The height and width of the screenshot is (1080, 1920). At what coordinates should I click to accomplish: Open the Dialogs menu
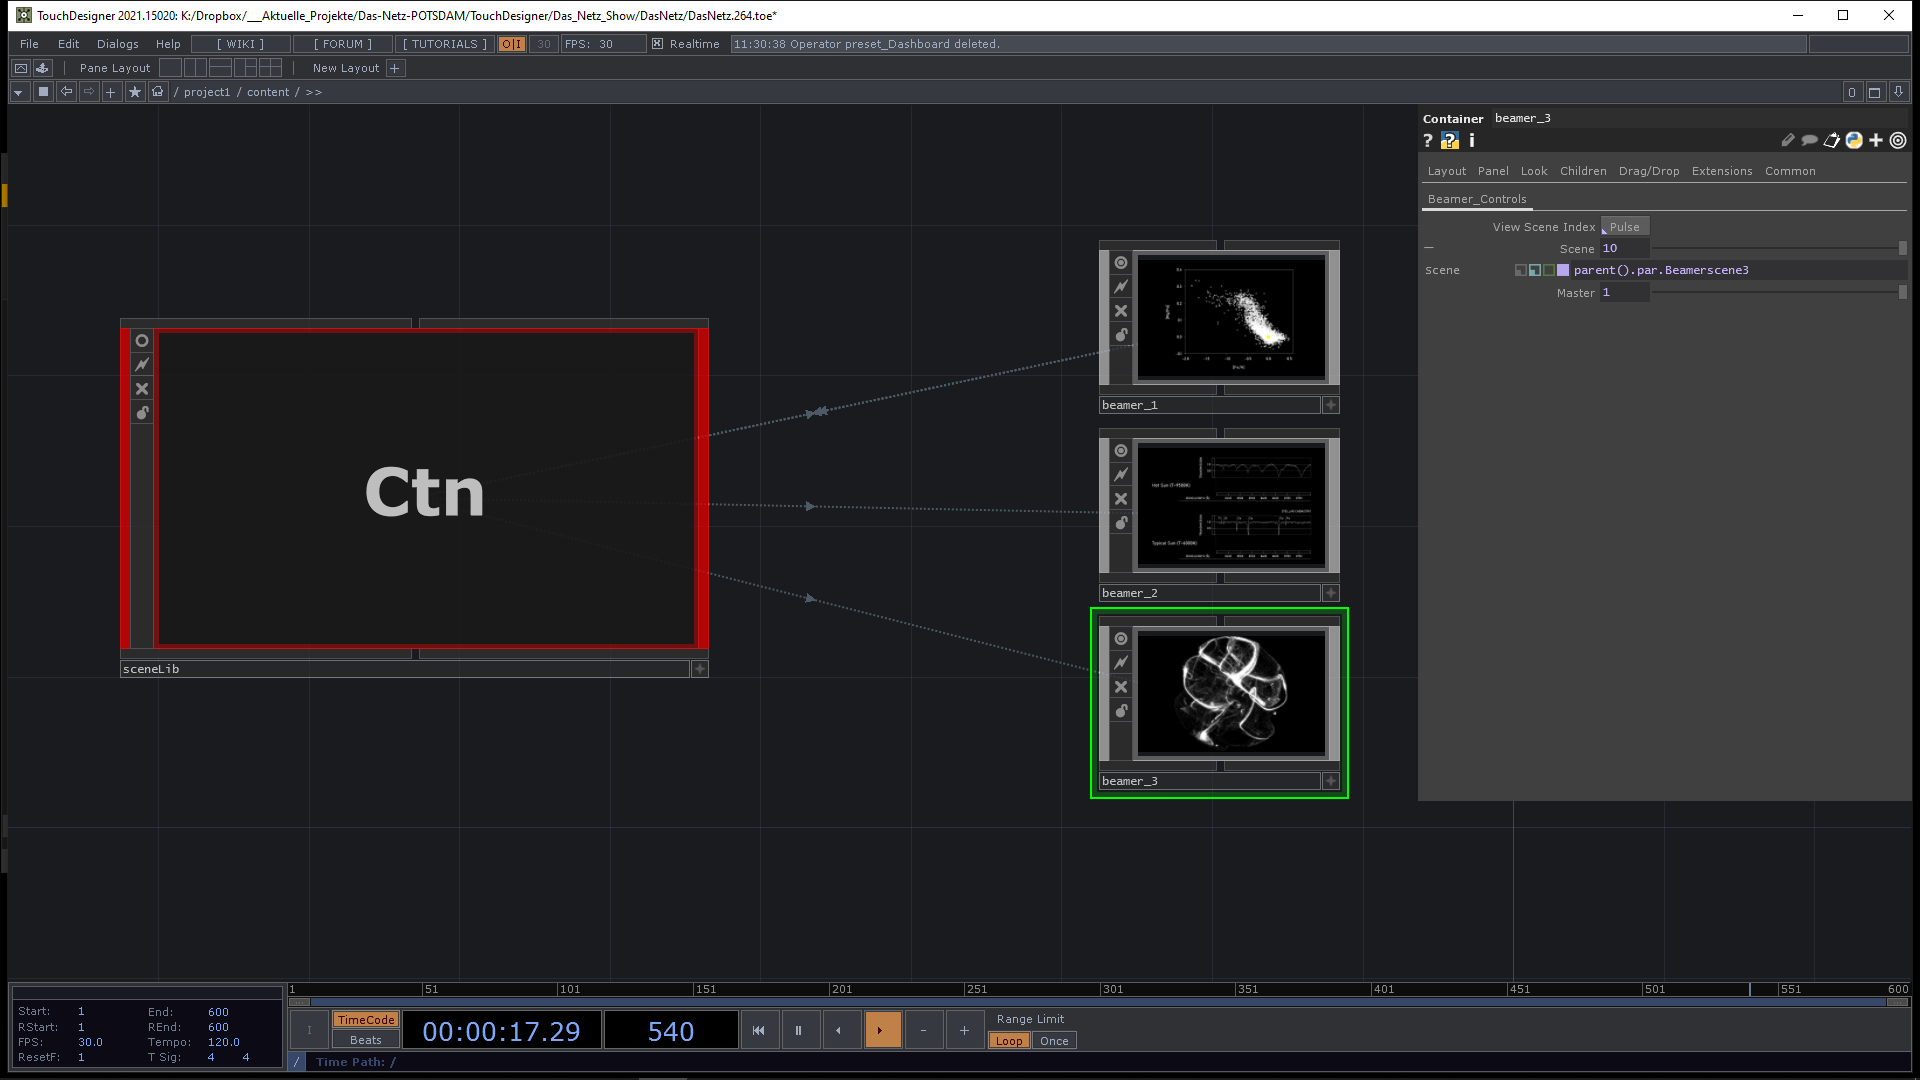(x=117, y=44)
